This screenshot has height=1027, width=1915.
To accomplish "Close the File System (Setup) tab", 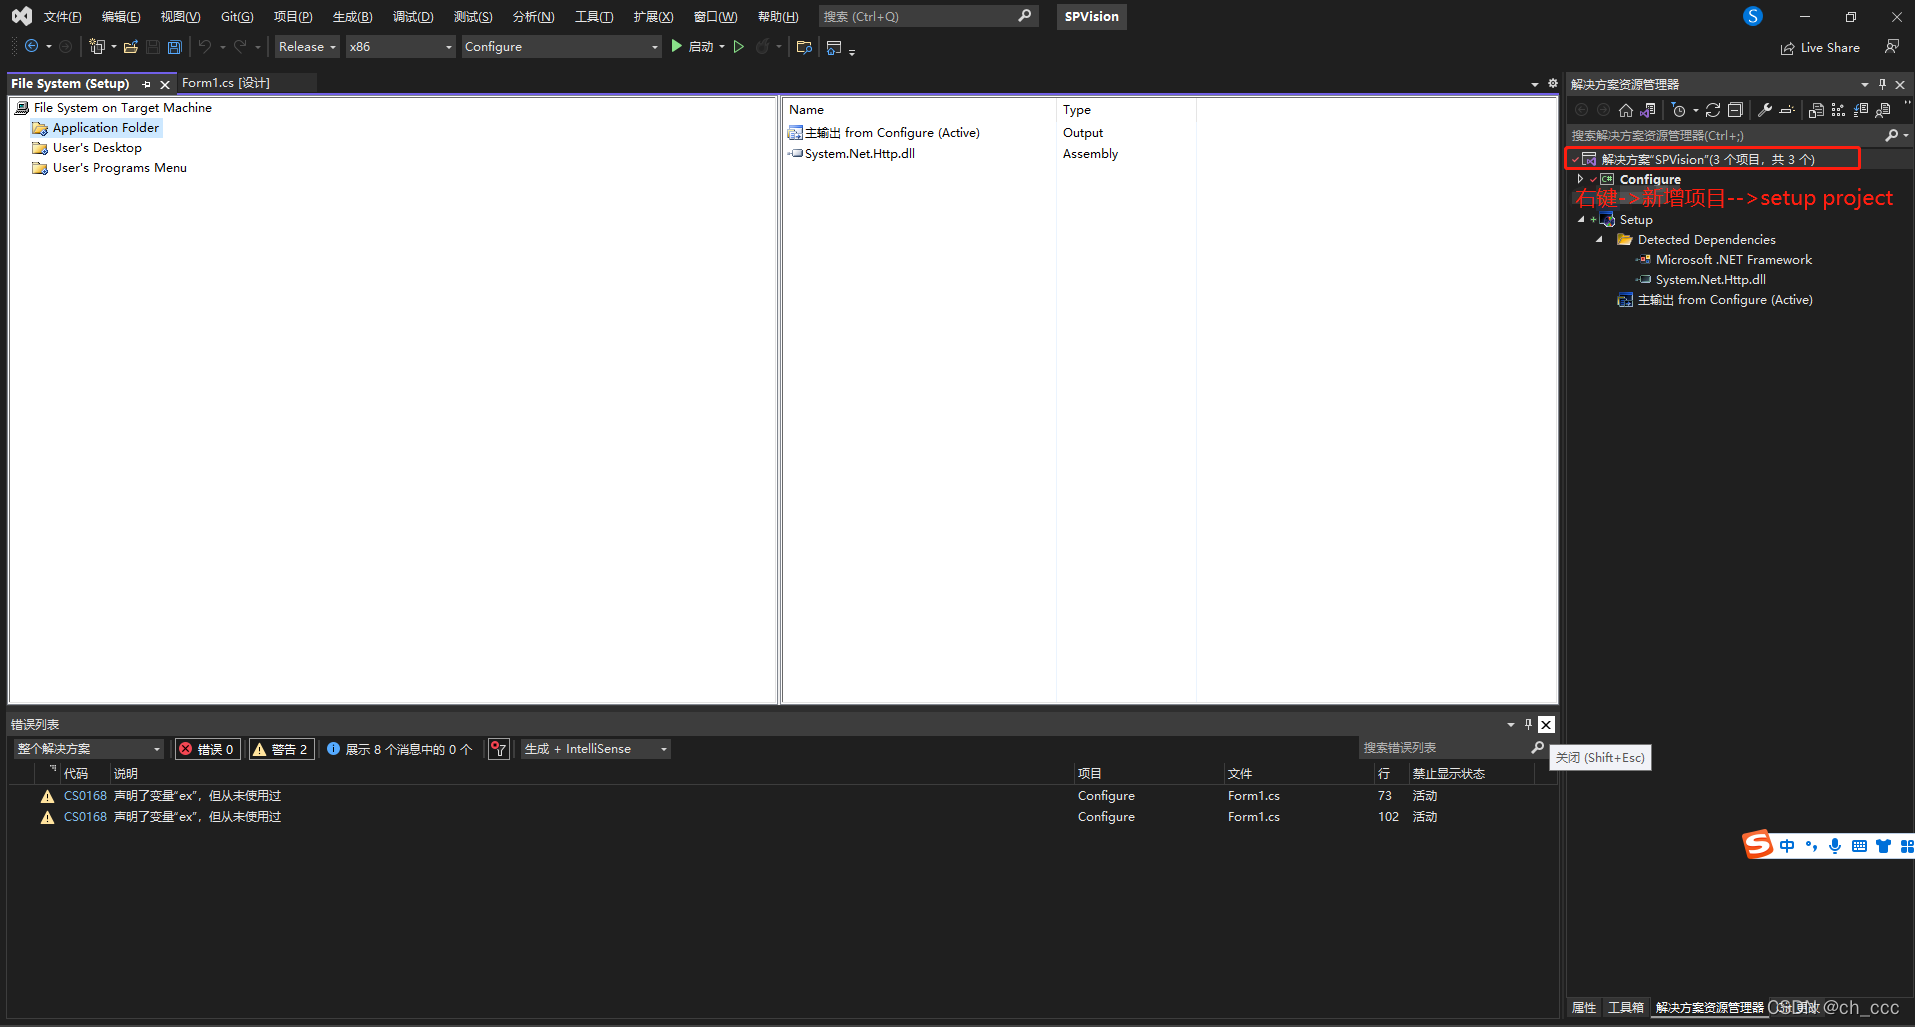I will [165, 84].
